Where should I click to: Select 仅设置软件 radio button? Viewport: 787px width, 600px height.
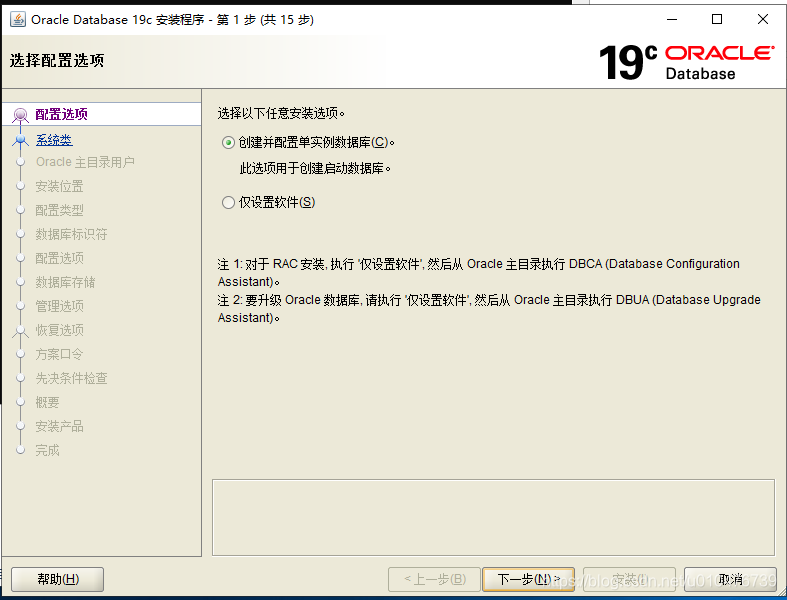tap(228, 203)
